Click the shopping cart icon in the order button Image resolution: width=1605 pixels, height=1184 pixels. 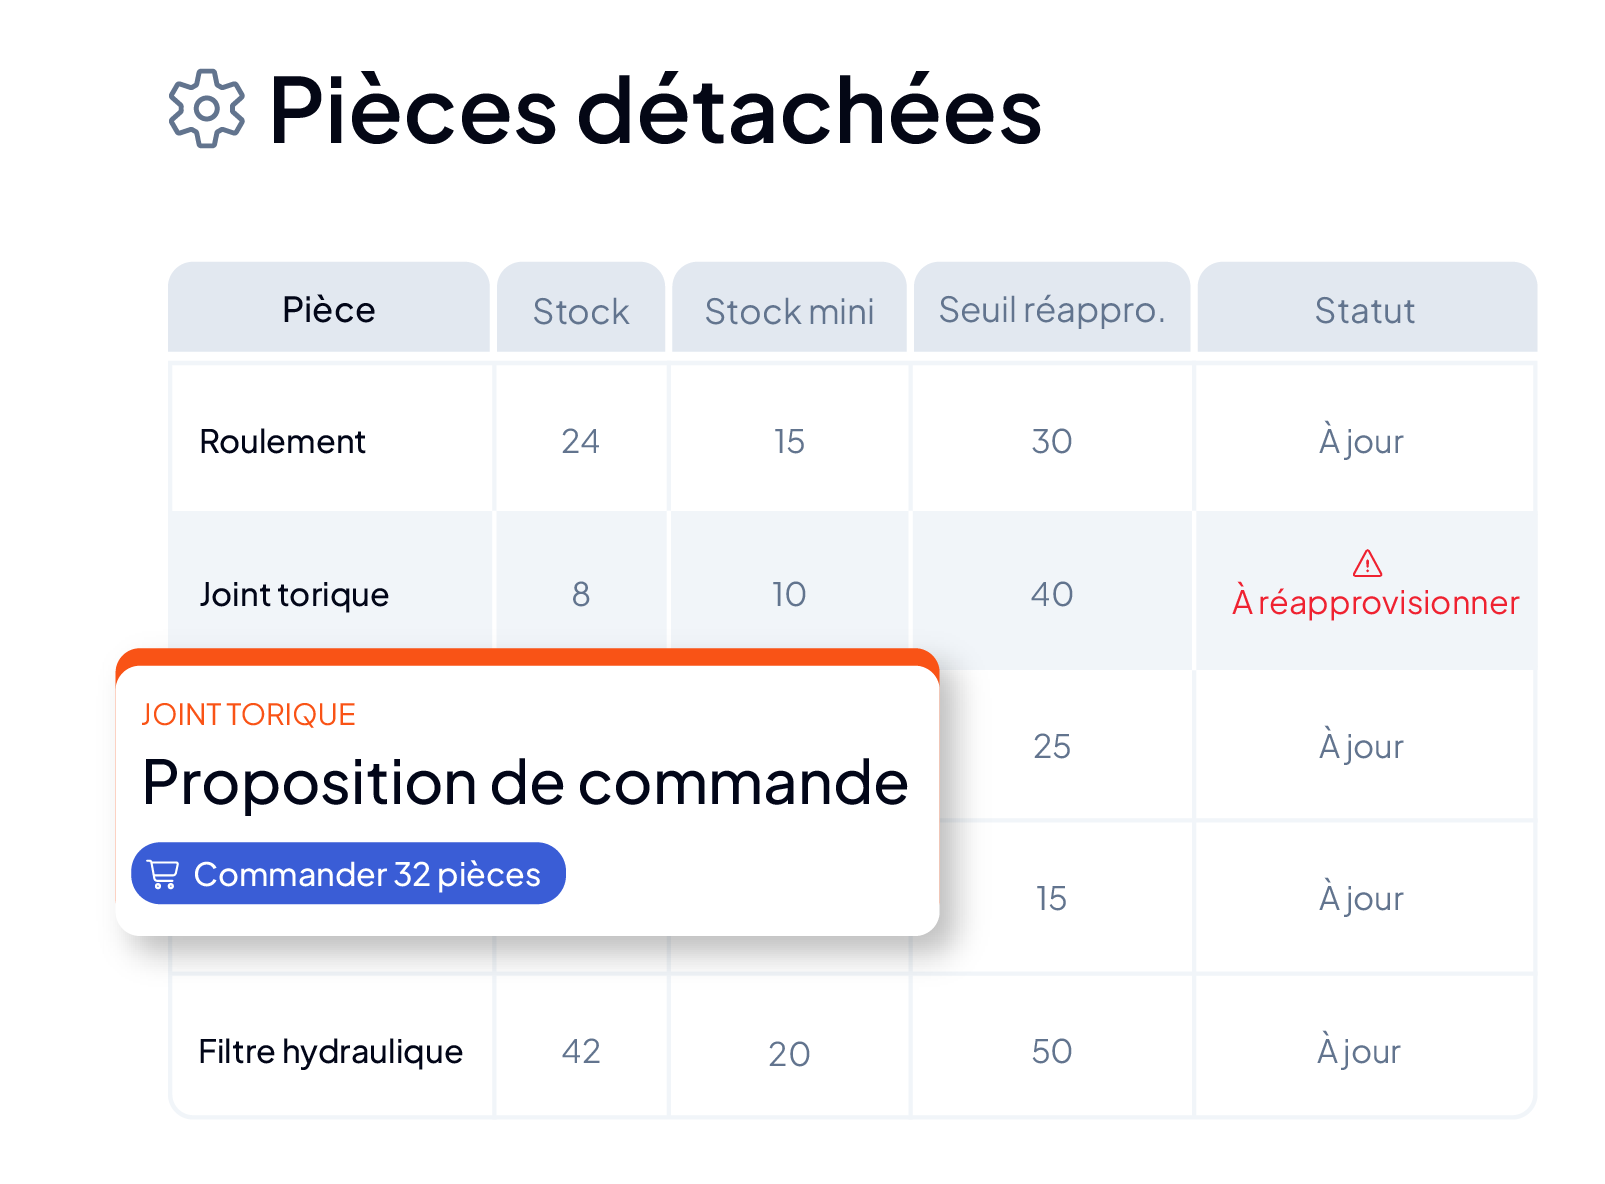click(x=163, y=874)
